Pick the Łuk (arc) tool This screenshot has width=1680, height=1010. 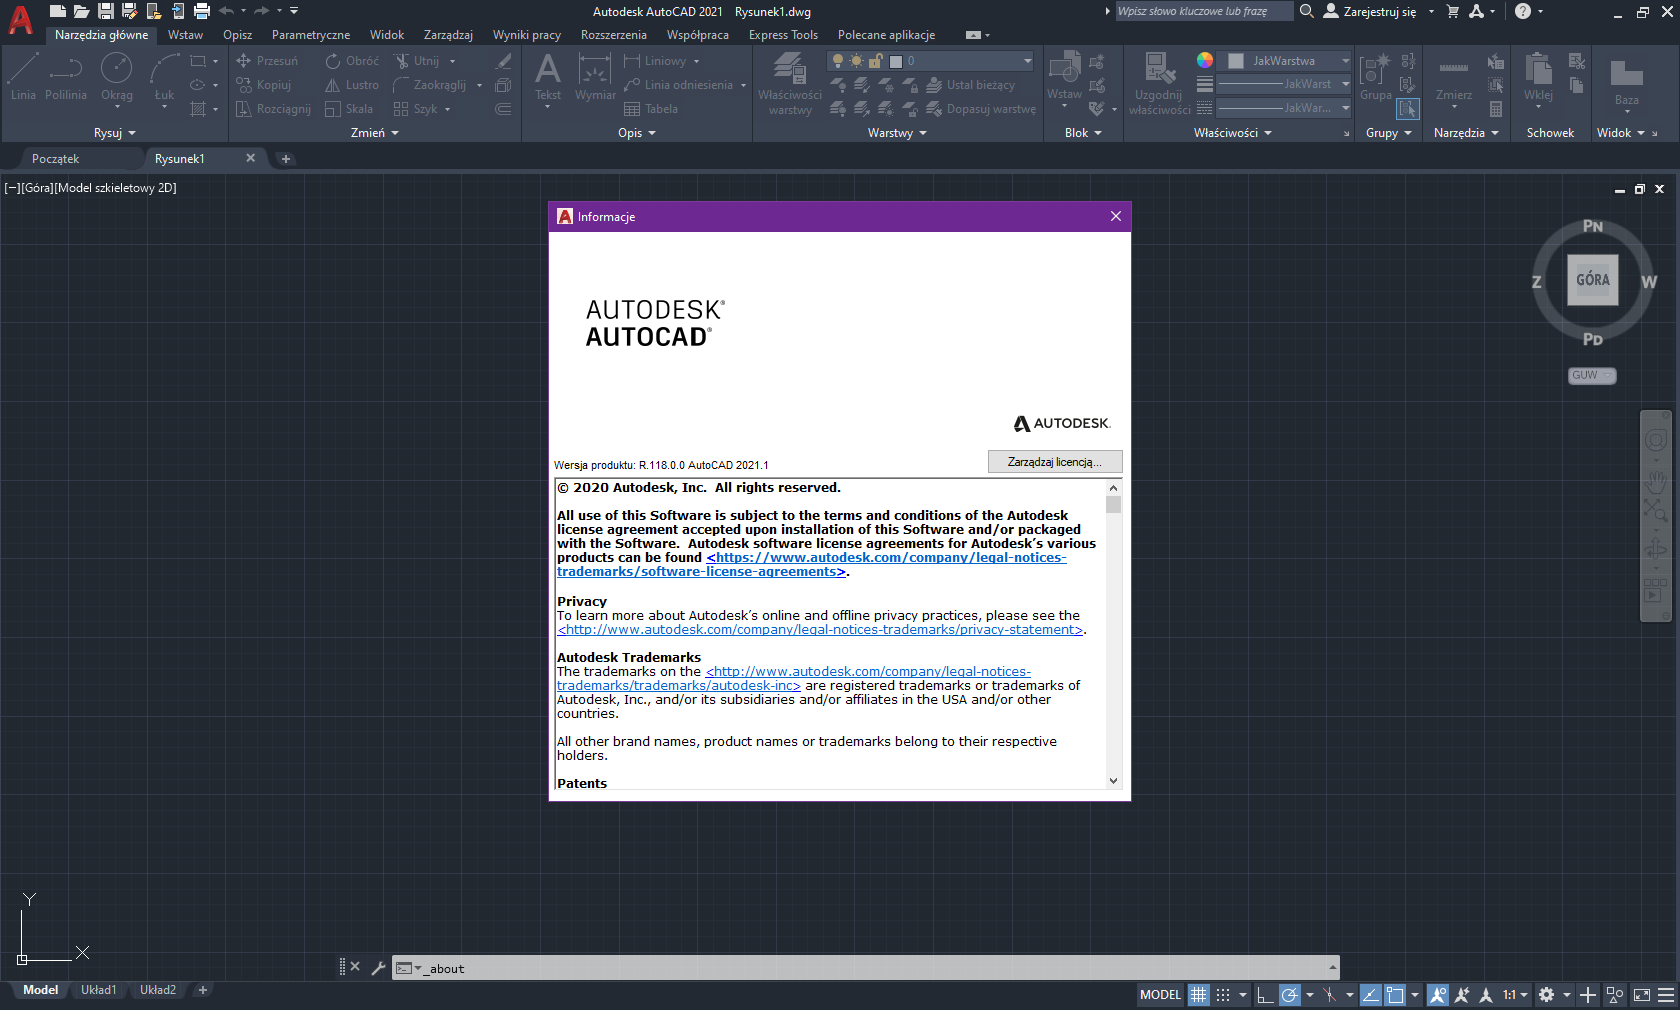164,77
